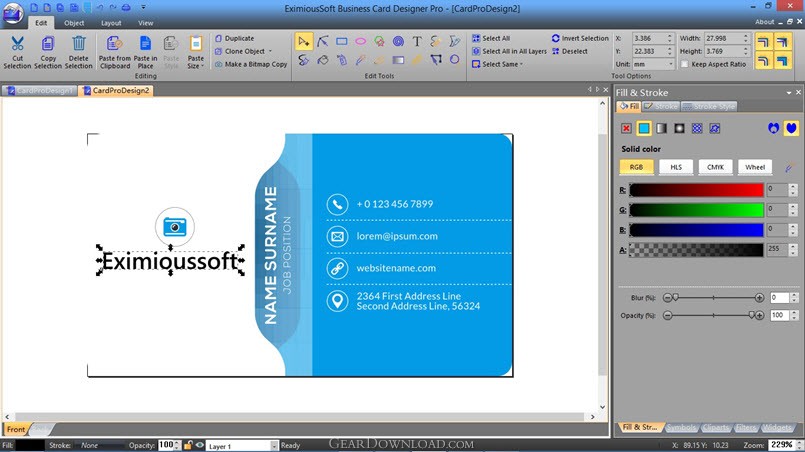Click Cut Selection scissors icon

coord(17,43)
